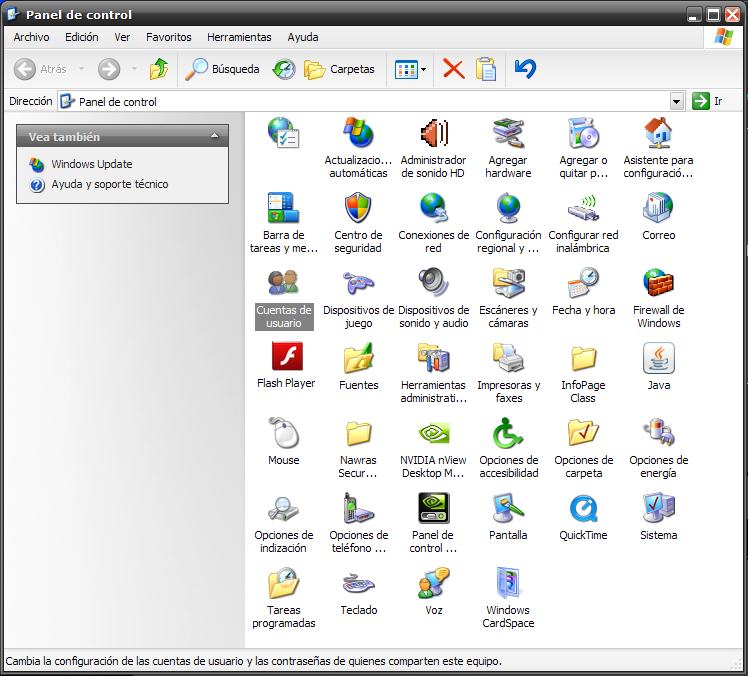Open Administrador de sonido HD

pos(433,133)
